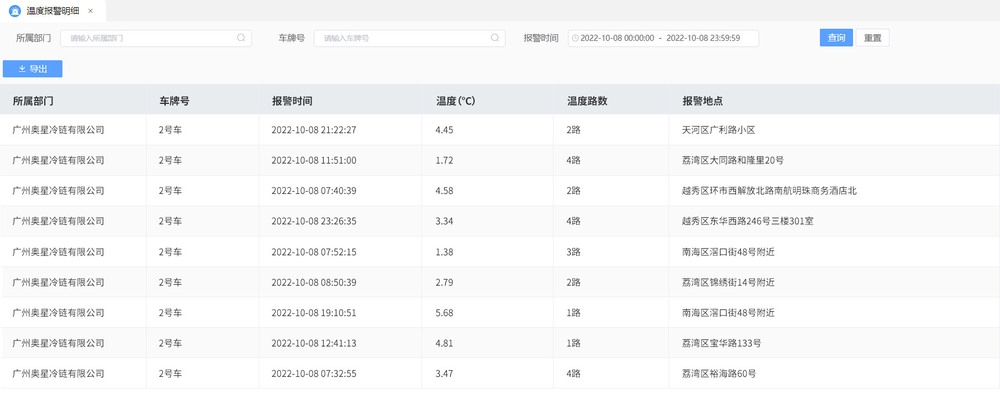Click the clock icon in 报警时间 picker
The width and height of the screenshot is (1000, 399).
(575, 38)
